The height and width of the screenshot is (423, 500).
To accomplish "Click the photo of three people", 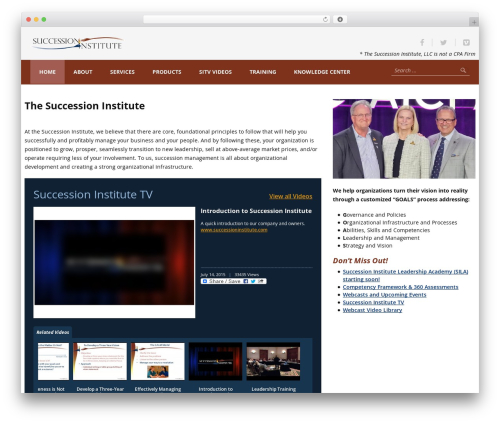I will click(404, 139).
